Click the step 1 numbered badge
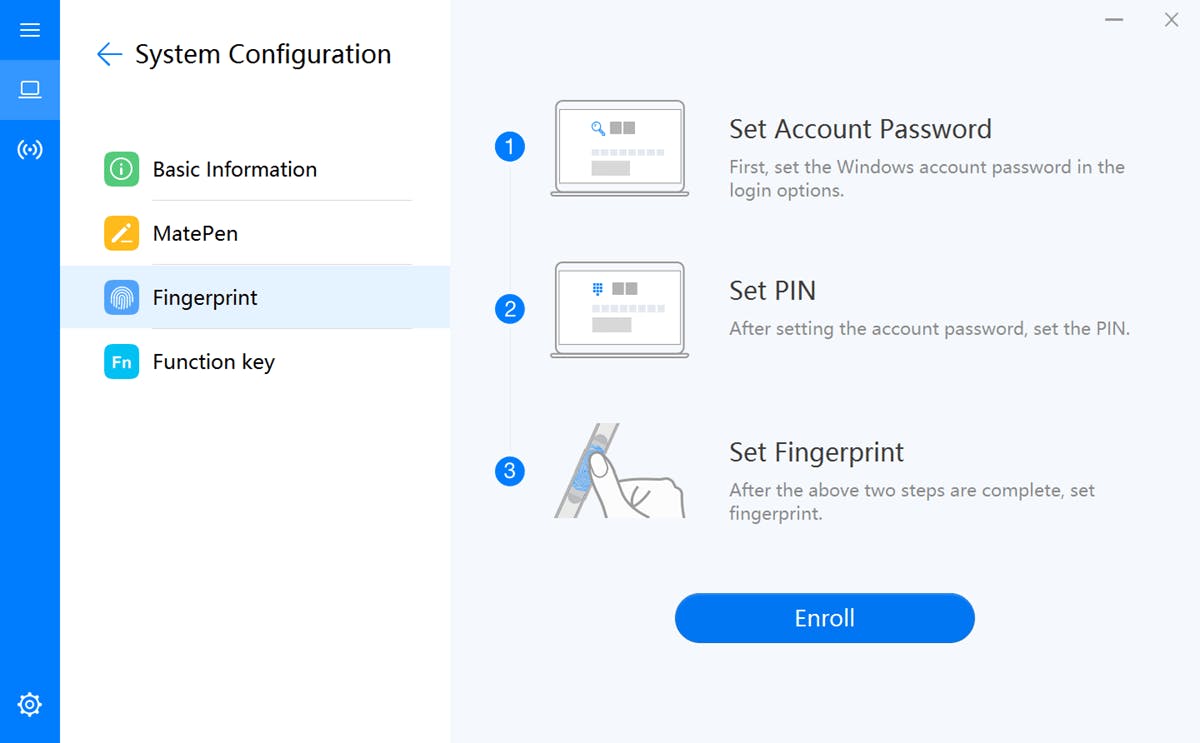Image resolution: width=1200 pixels, height=743 pixels. (x=511, y=146)
